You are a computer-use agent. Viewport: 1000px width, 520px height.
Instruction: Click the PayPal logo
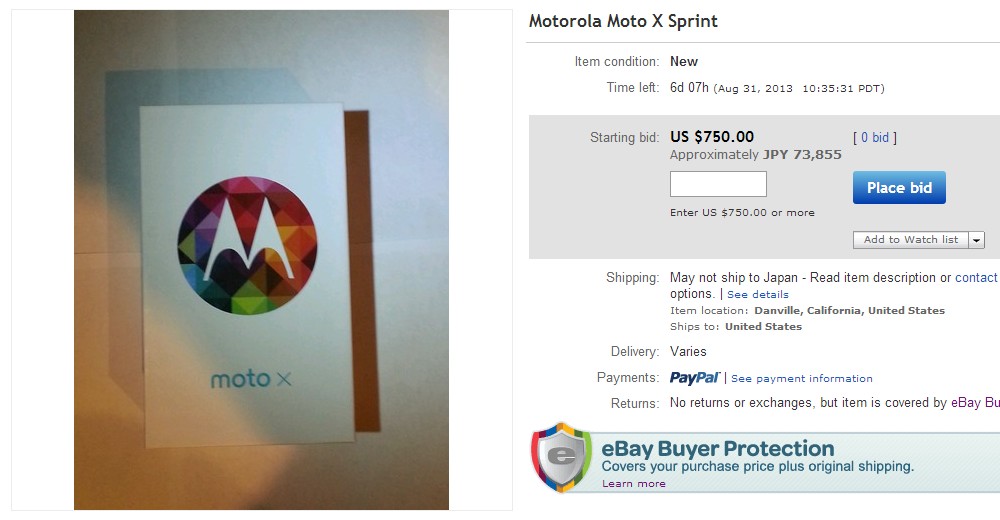(694, 378)
